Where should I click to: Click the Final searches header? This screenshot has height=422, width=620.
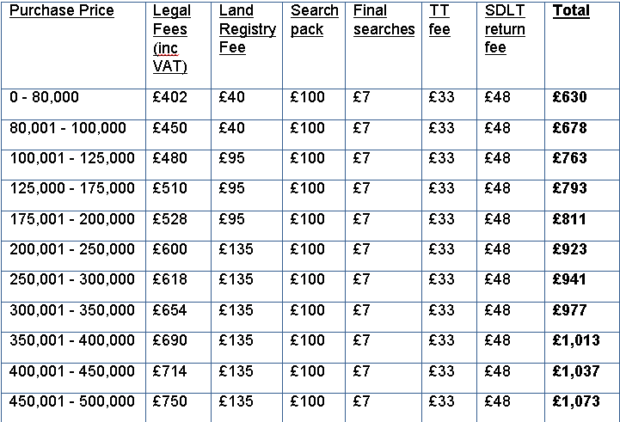tap(384, 20)
